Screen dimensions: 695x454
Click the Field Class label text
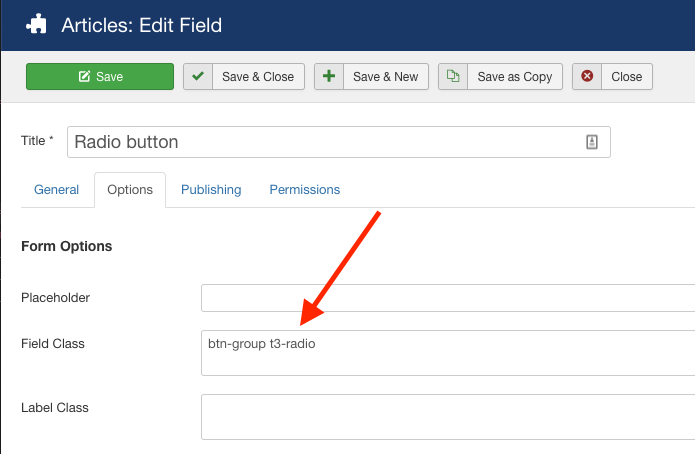[53, 344]
